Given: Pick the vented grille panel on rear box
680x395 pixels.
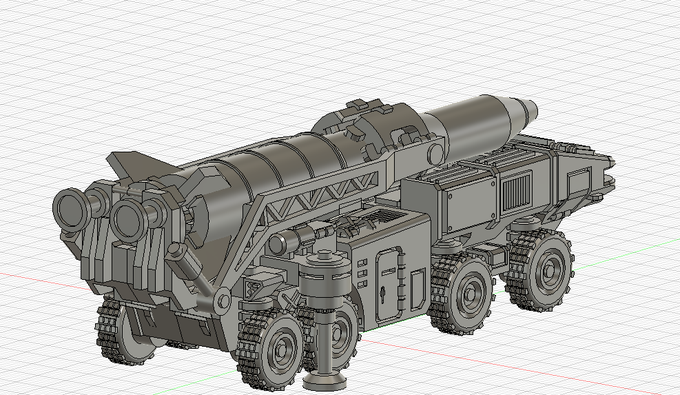Looking at the screenshot, I should pos(516,193).
